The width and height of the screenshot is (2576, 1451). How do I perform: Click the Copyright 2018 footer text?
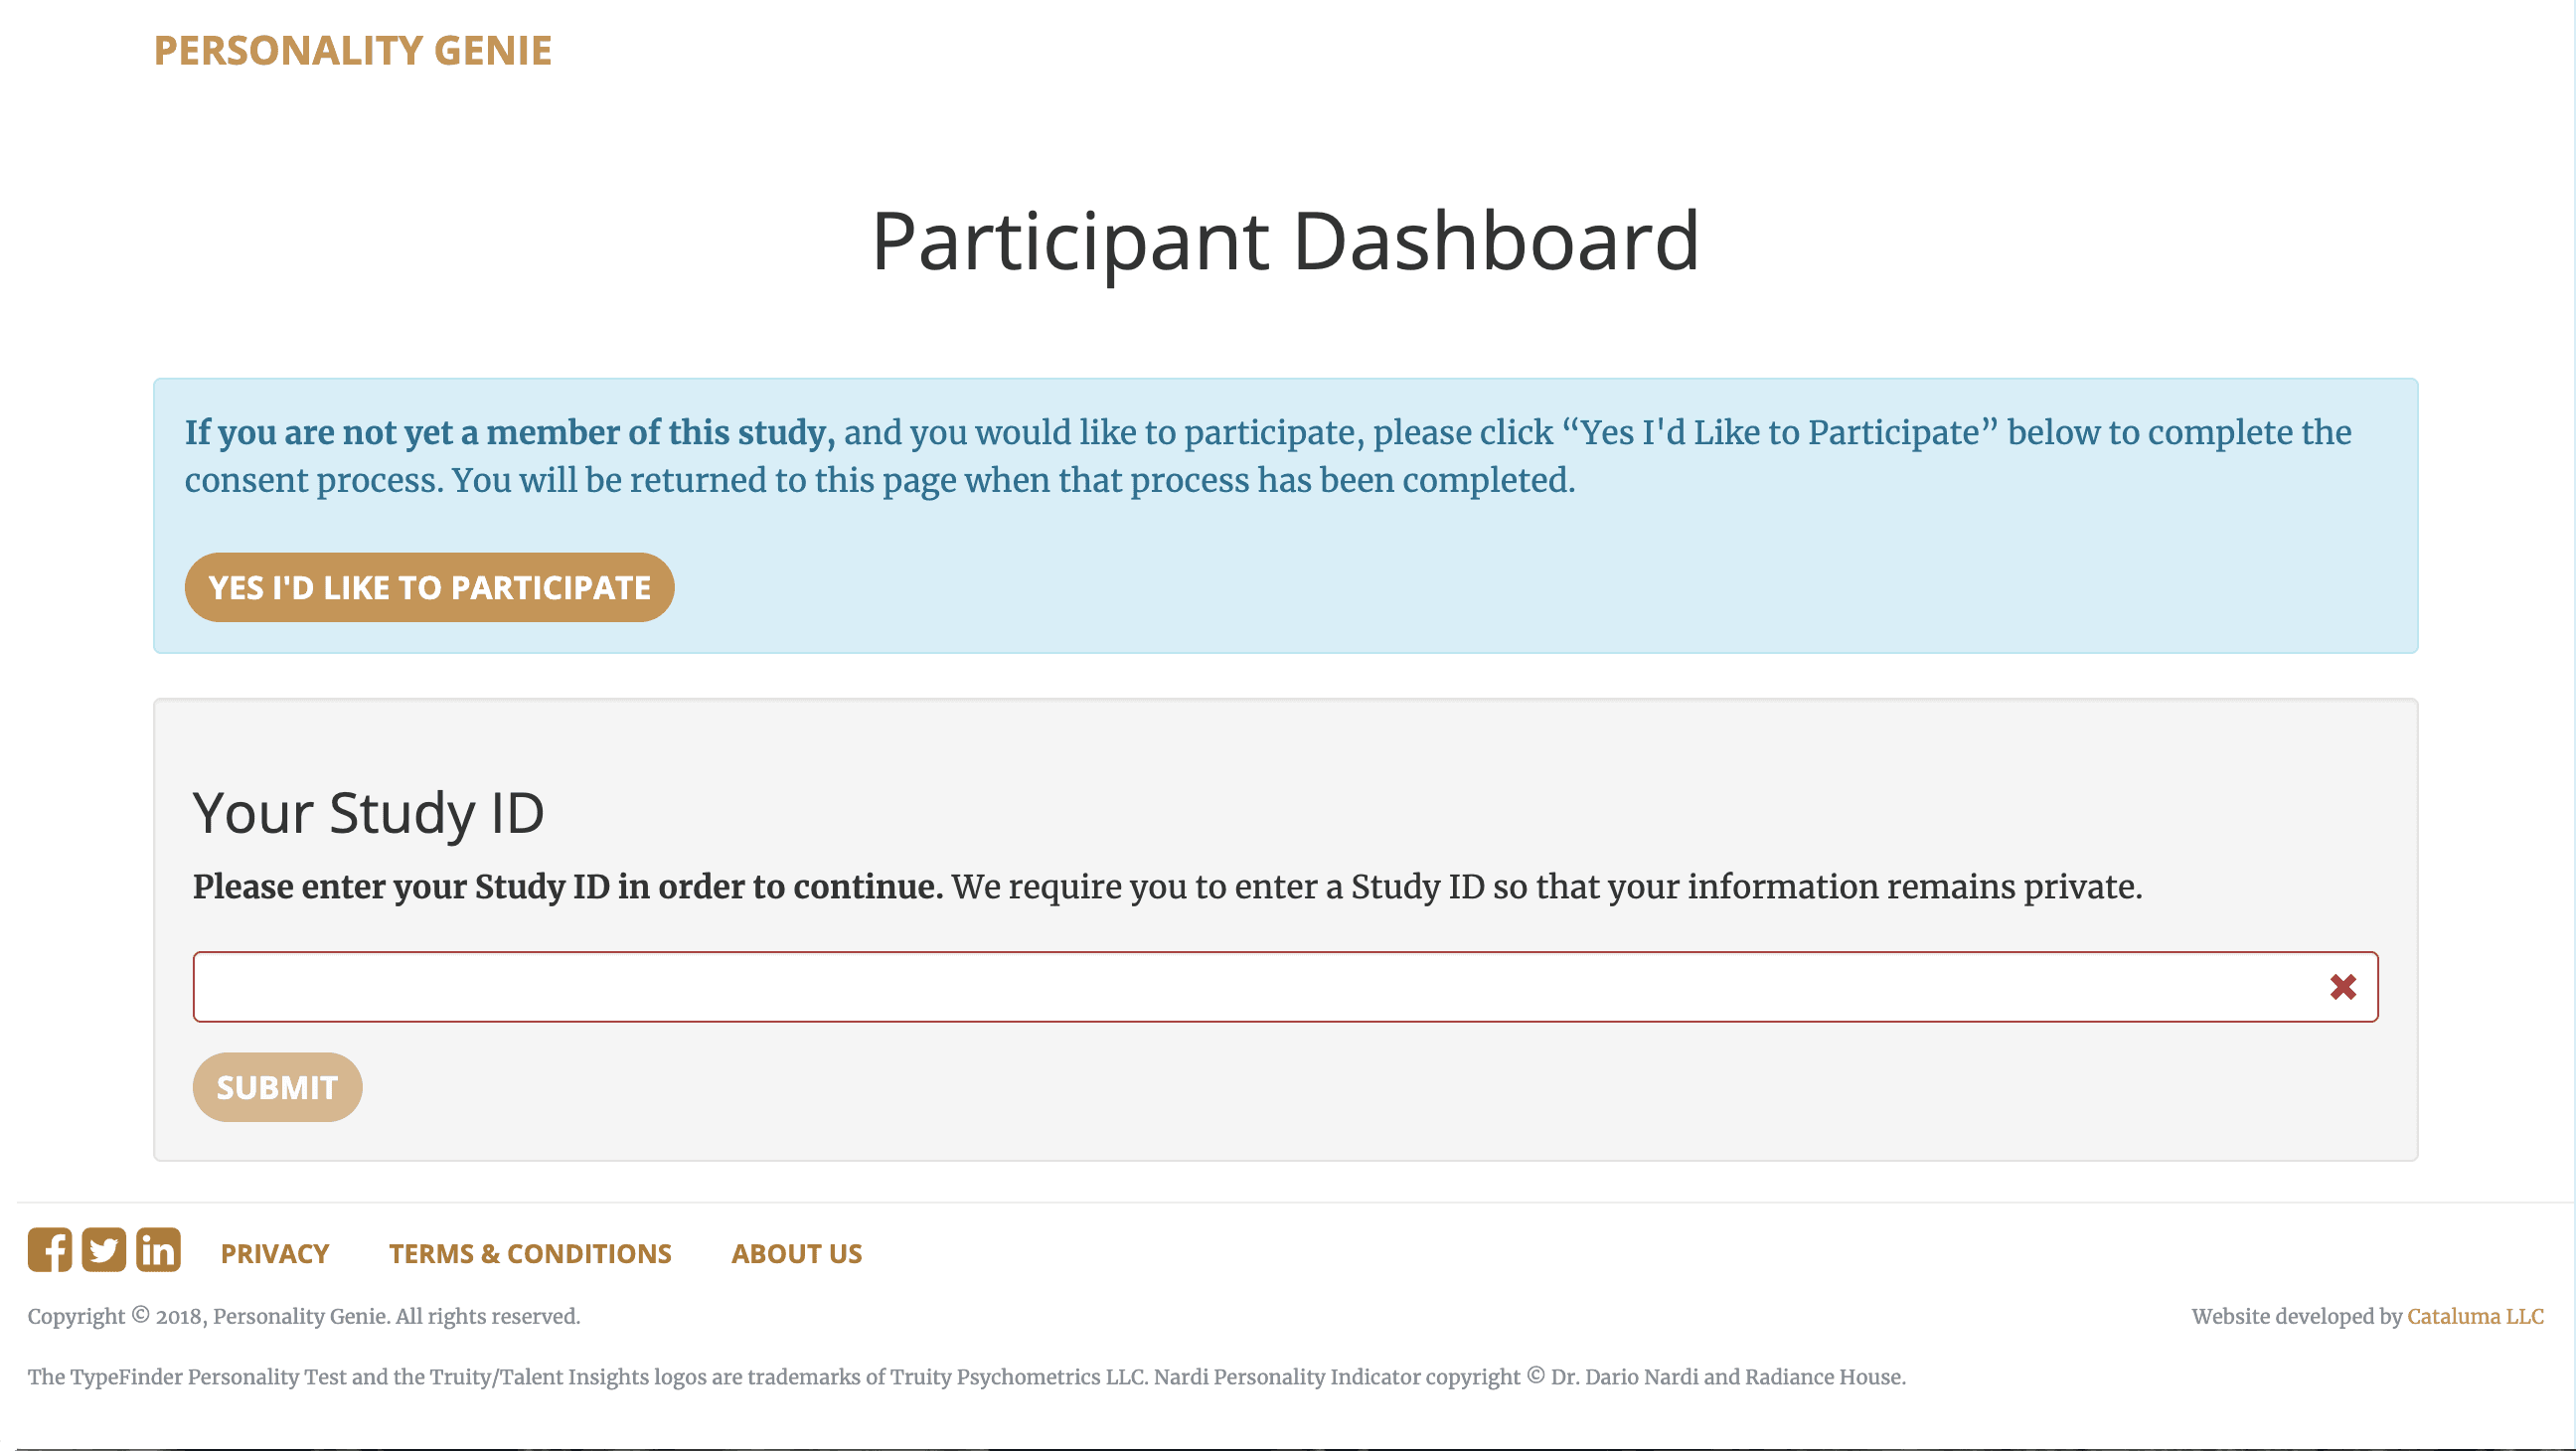click(x=303, y=1317)
